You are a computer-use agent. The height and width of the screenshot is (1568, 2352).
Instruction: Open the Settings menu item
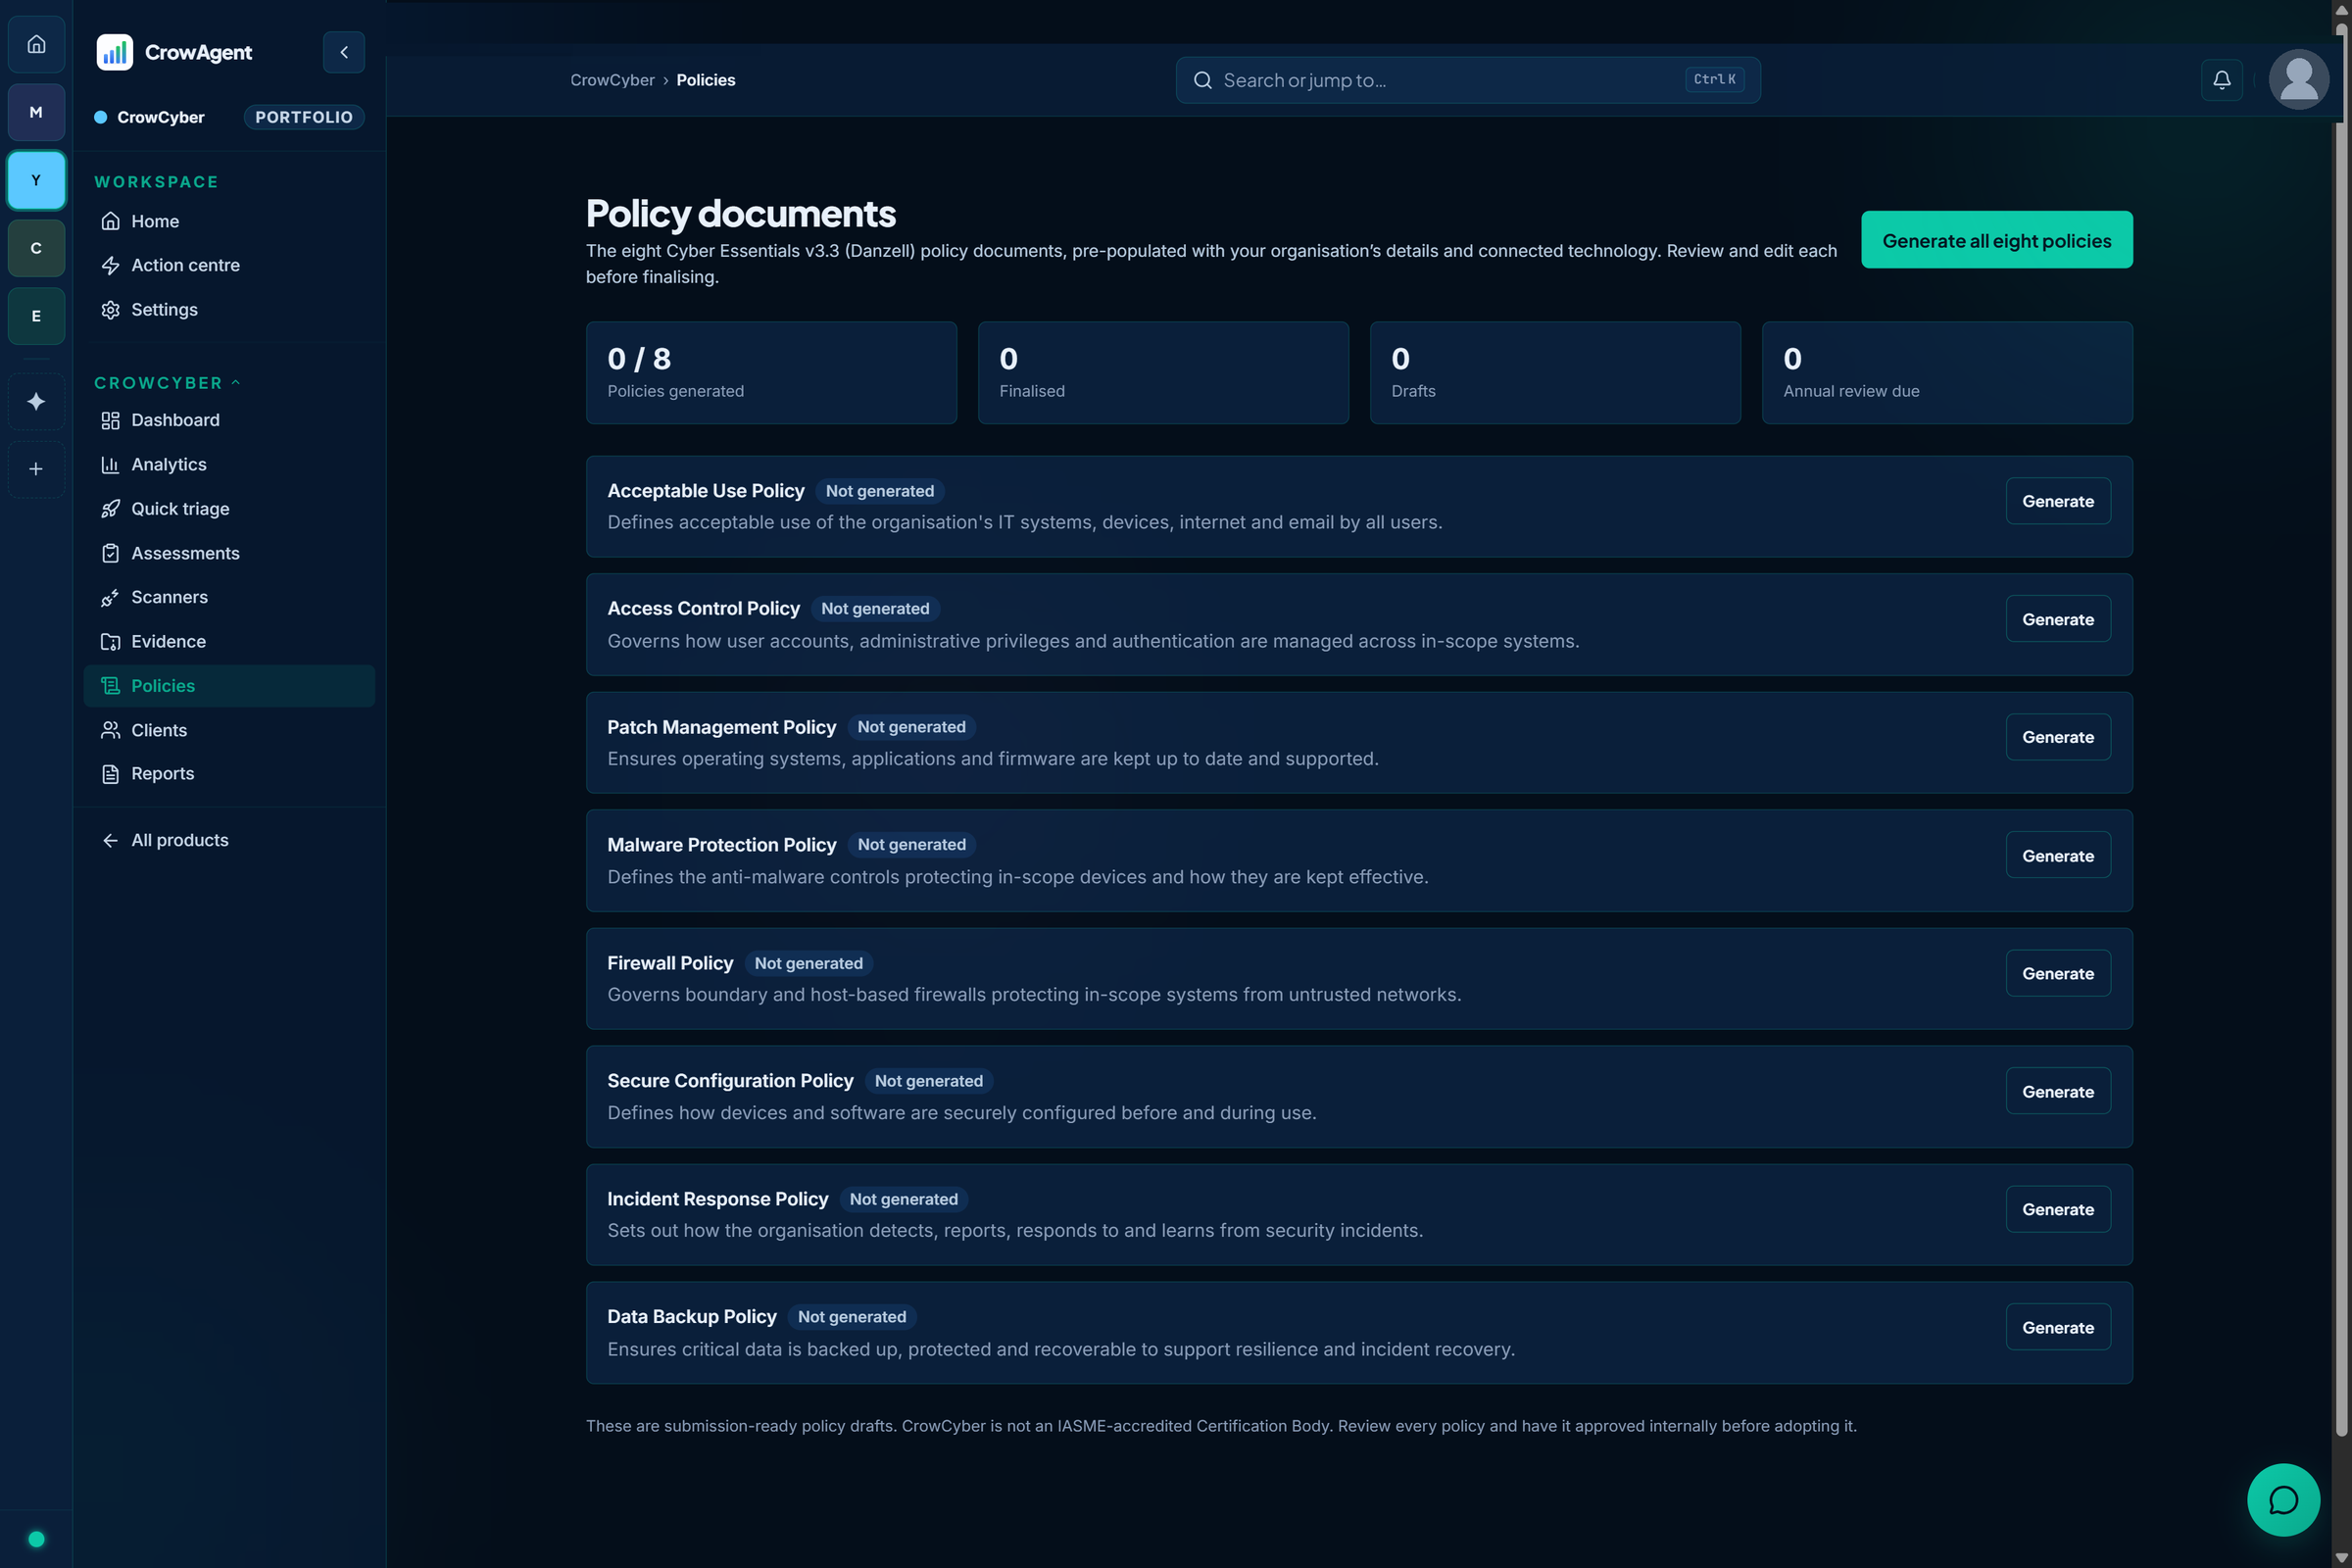coord(229,310)
